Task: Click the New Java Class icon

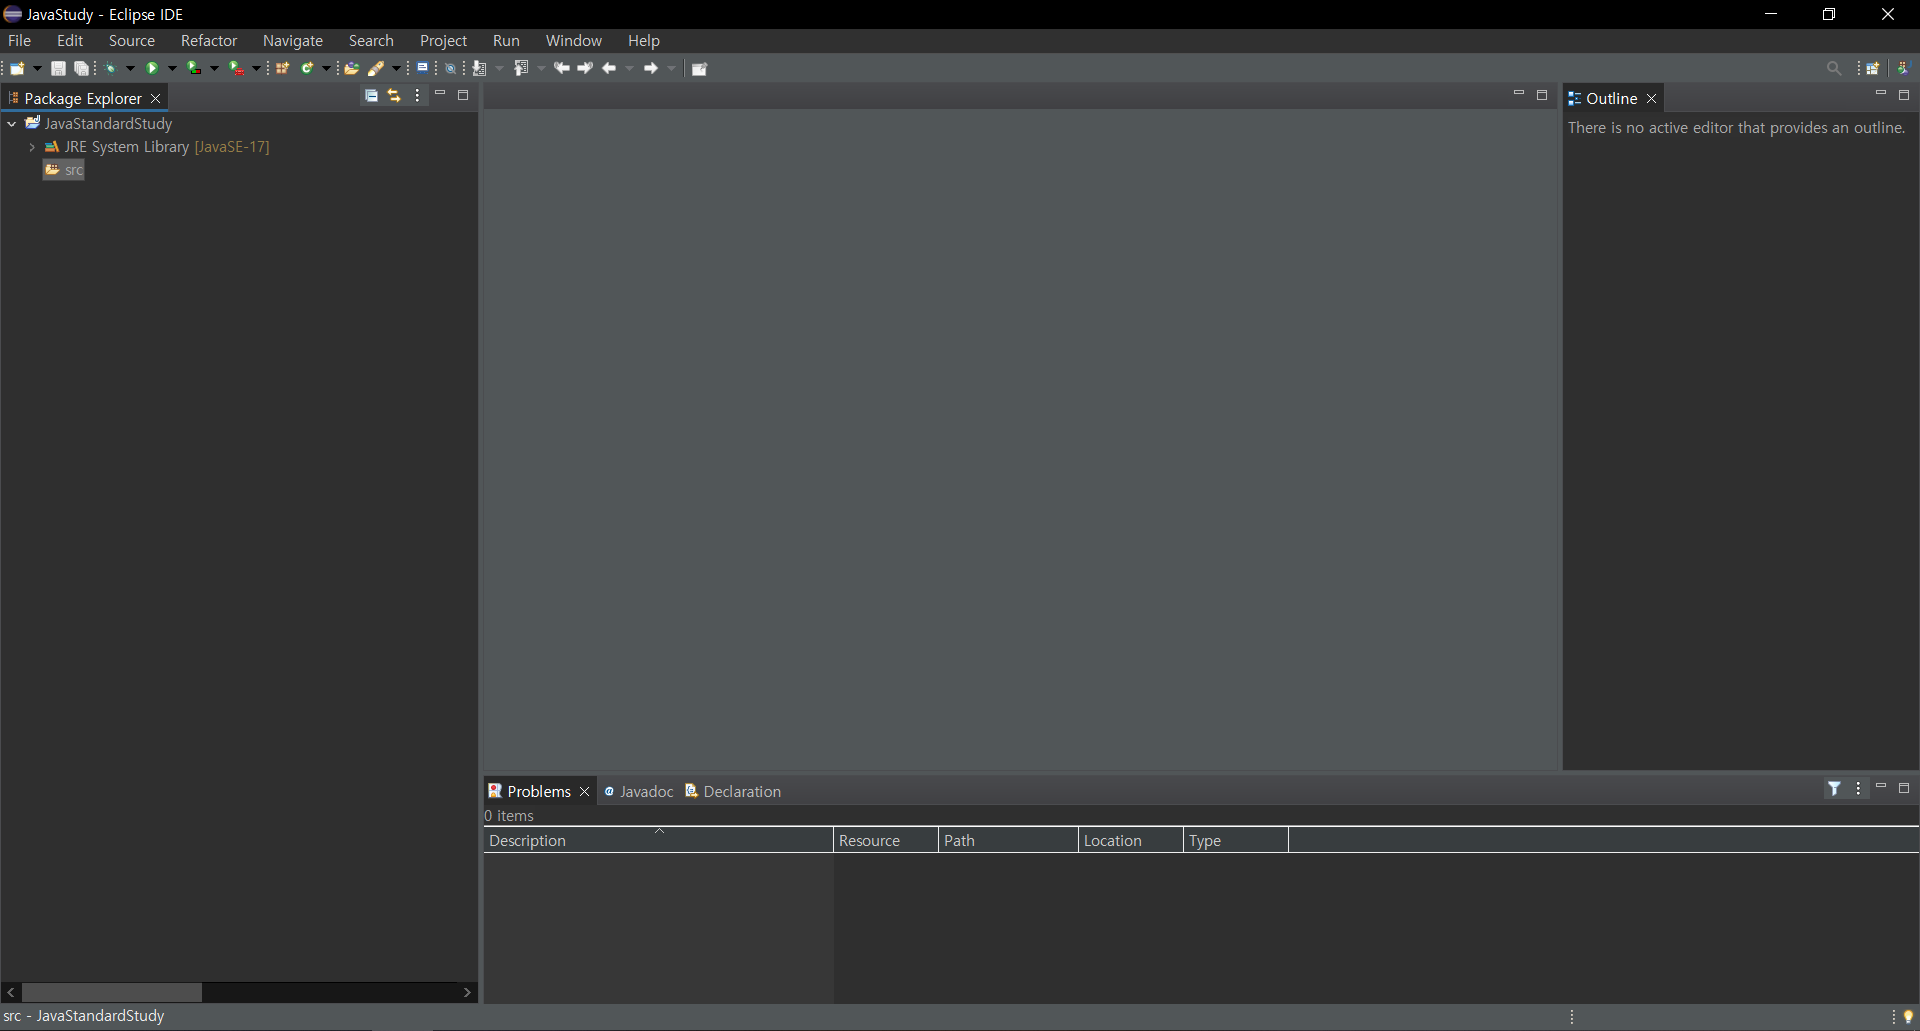Action: tap(308, 69)
